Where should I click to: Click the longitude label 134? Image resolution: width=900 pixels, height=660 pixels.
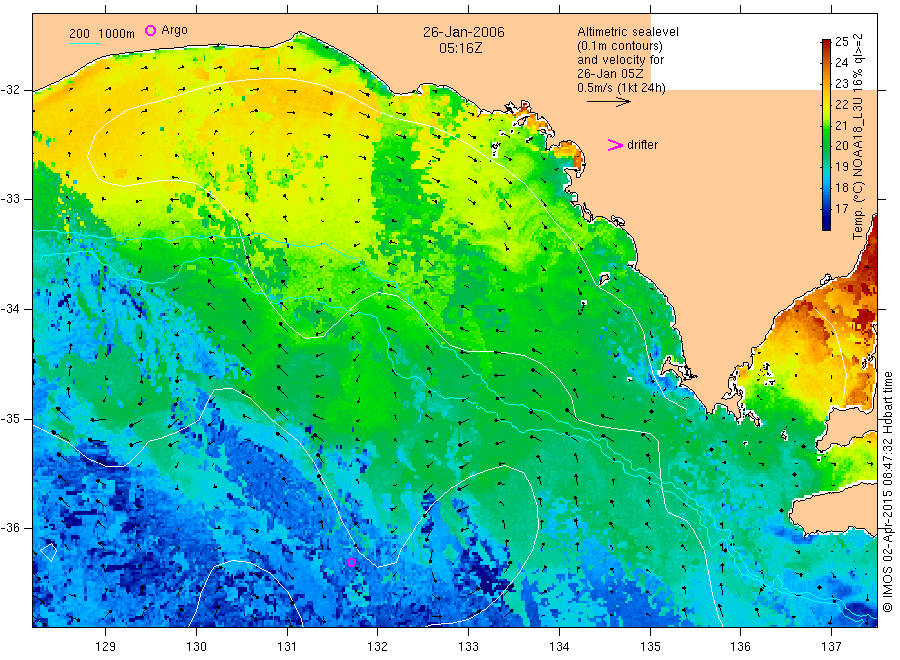[559, 647]
